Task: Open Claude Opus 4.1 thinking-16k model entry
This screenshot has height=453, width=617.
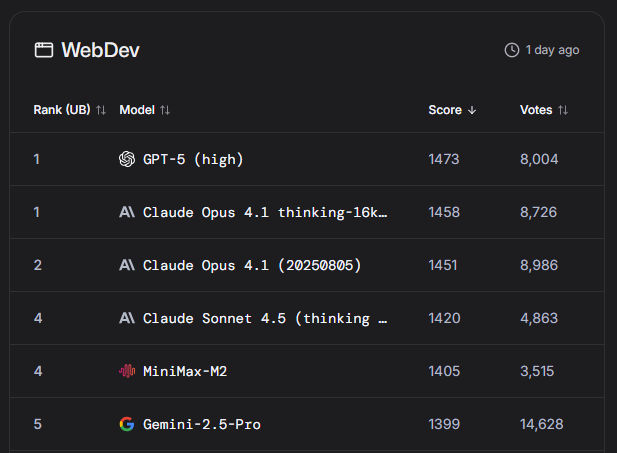Action: click(x=265, y=213)
